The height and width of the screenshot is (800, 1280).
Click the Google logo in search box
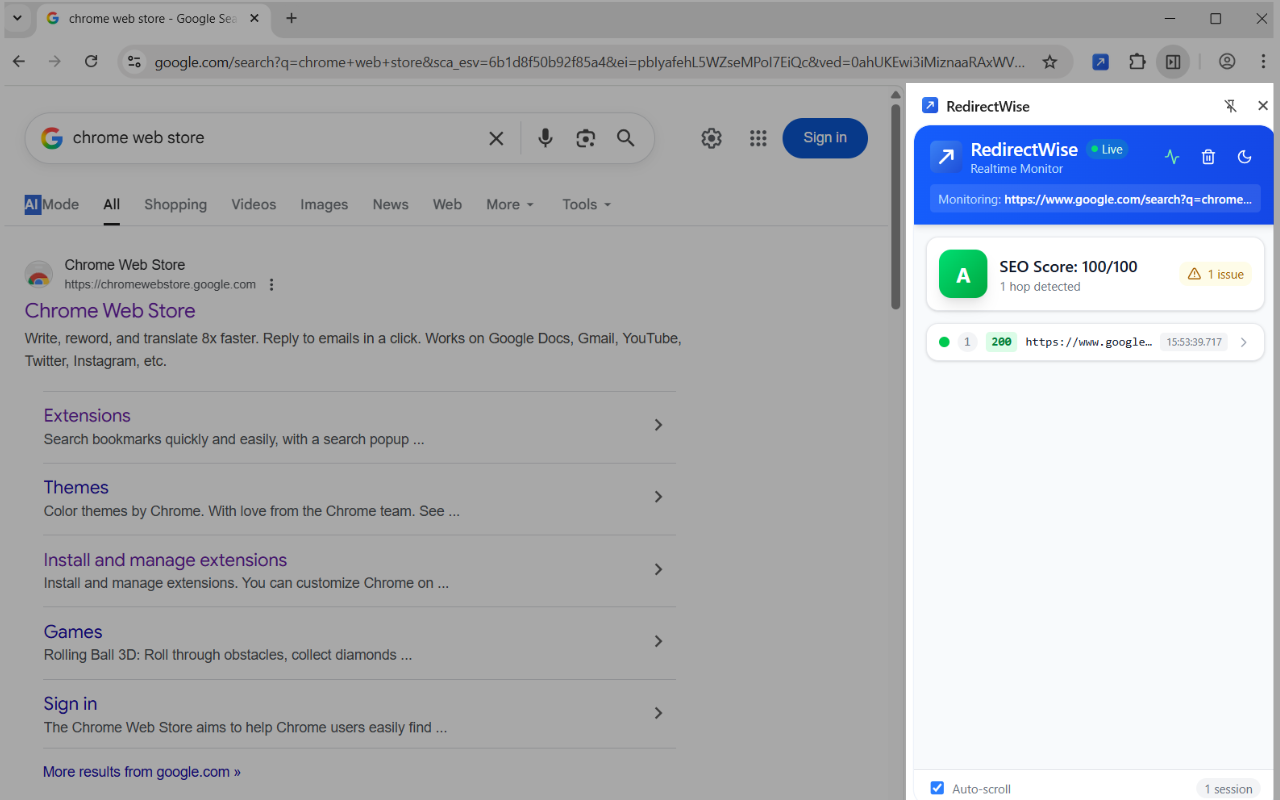pos(52,138)
